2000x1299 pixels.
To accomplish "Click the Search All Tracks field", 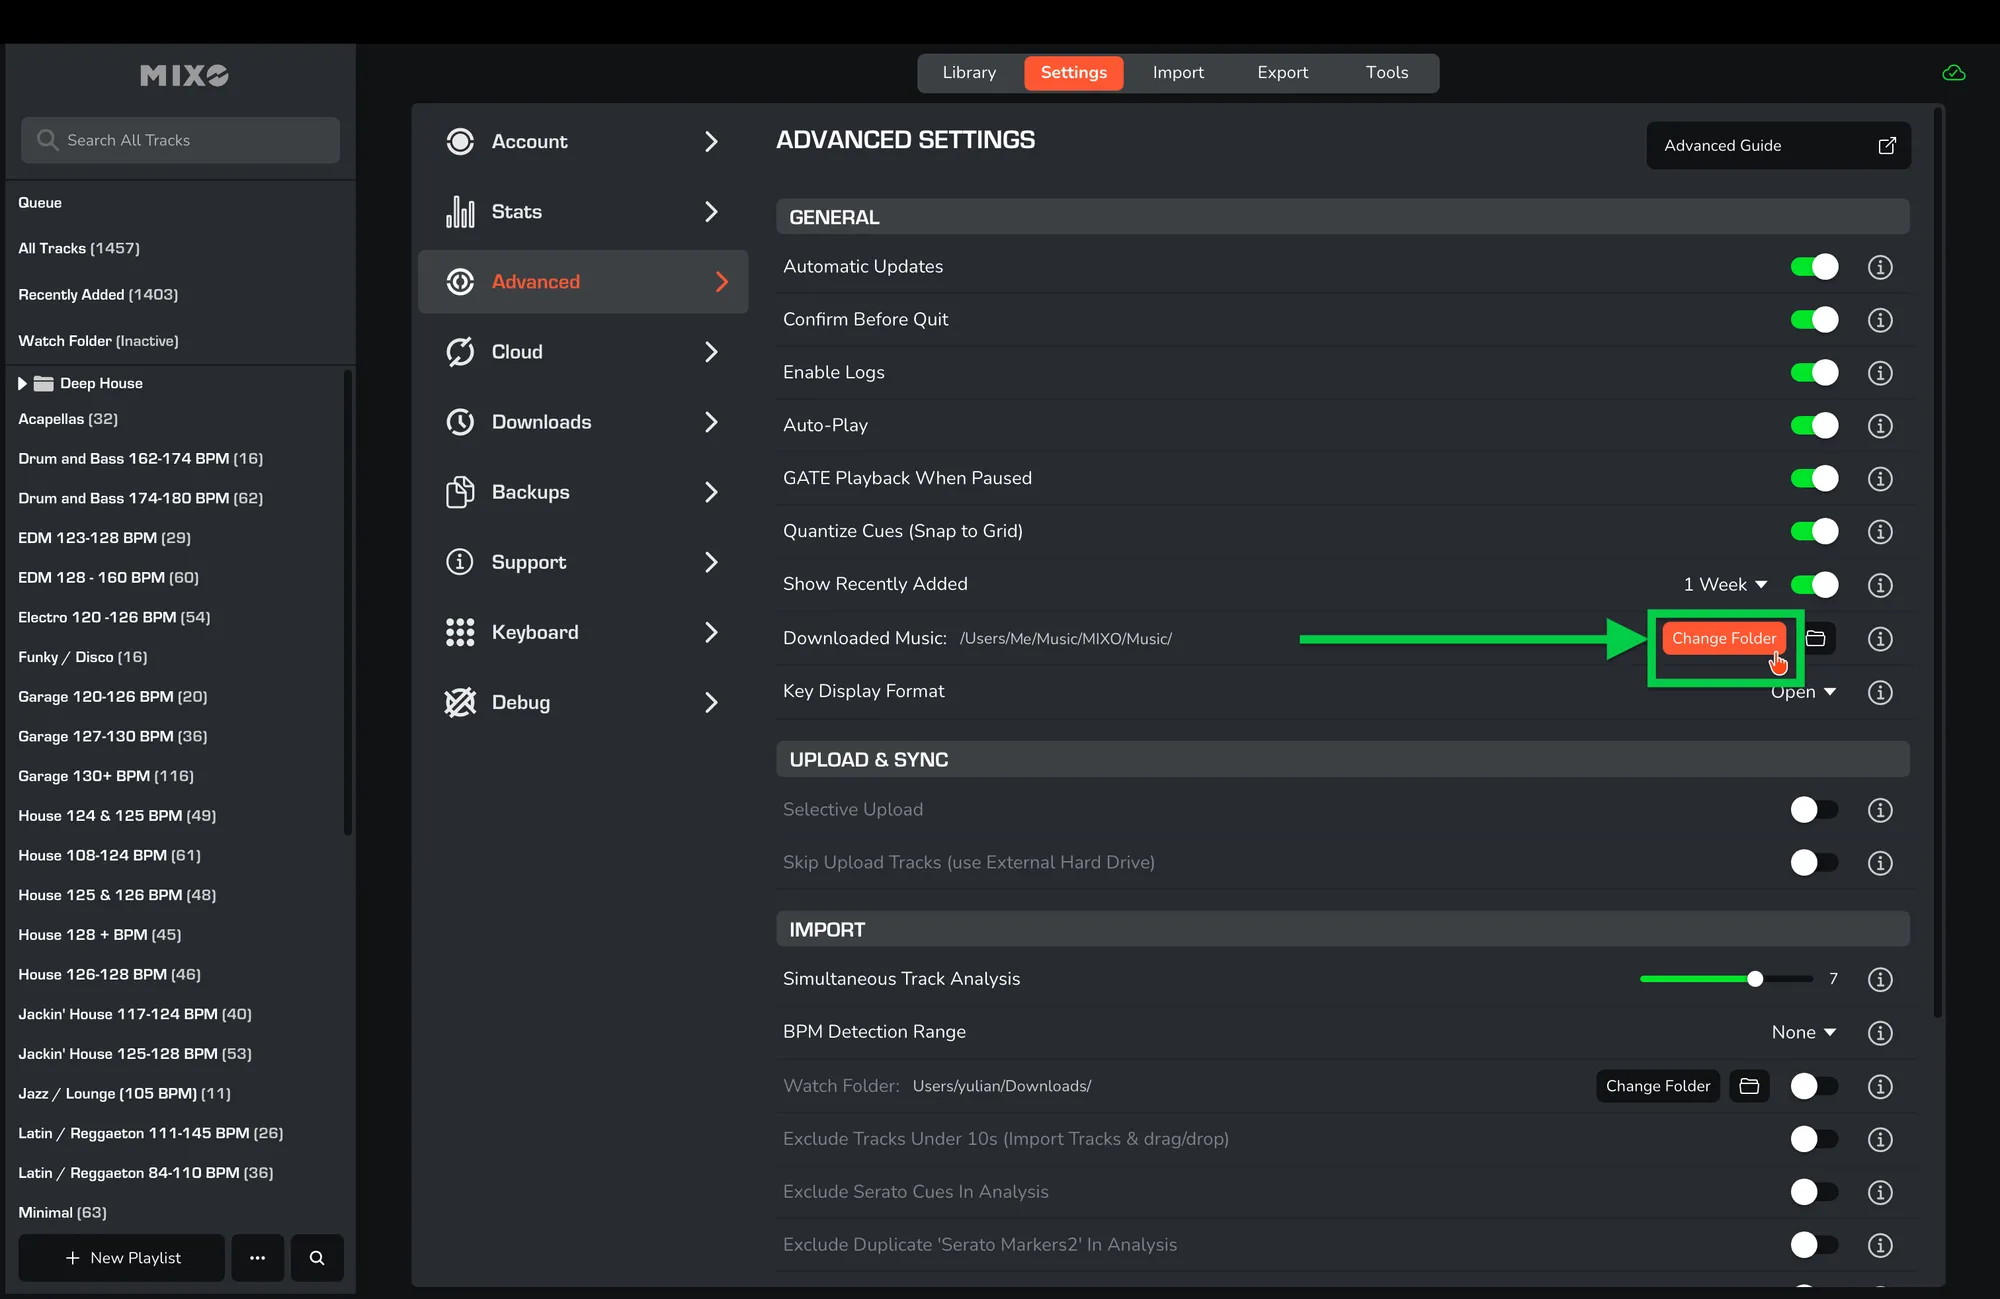I will pos(180,141).
